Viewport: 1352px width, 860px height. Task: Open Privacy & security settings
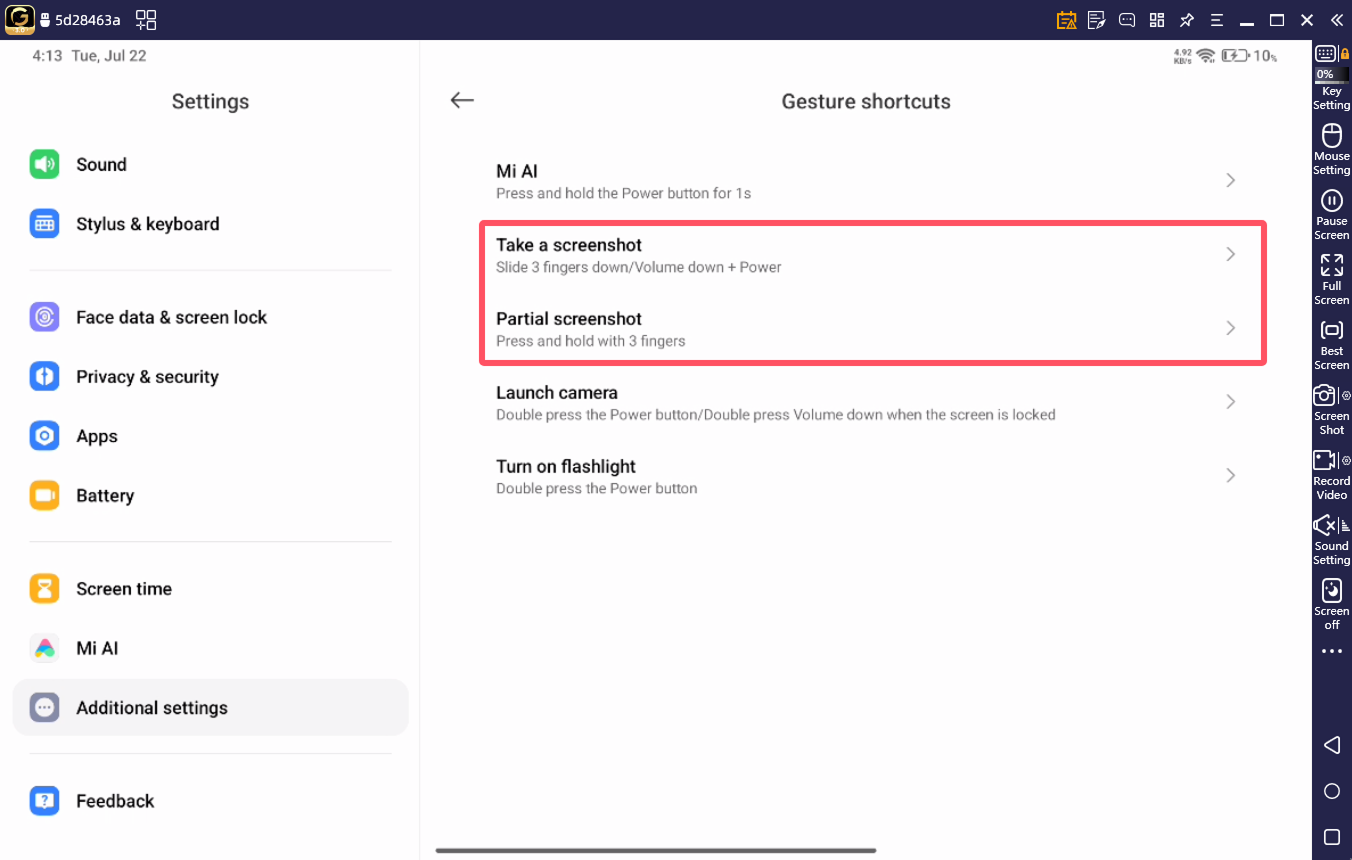(210, 377)
